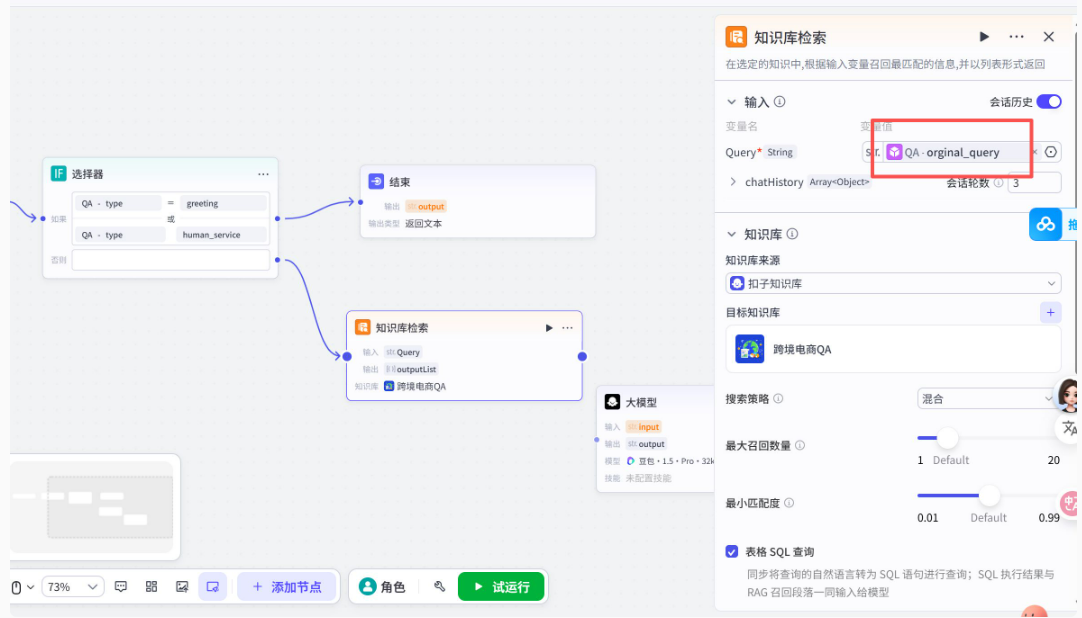This screenshot has width=1082, height=618.
Task: Show the 会话轮数 info icon
Action: (x=998, y=183)
